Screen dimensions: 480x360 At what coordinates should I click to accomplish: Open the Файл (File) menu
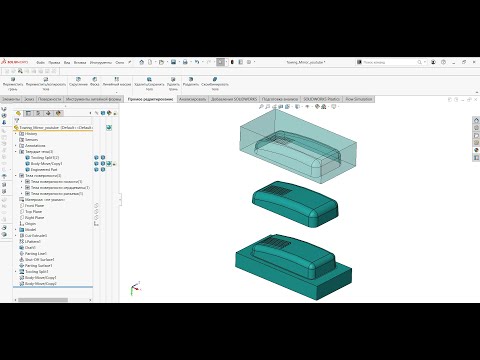40,62
